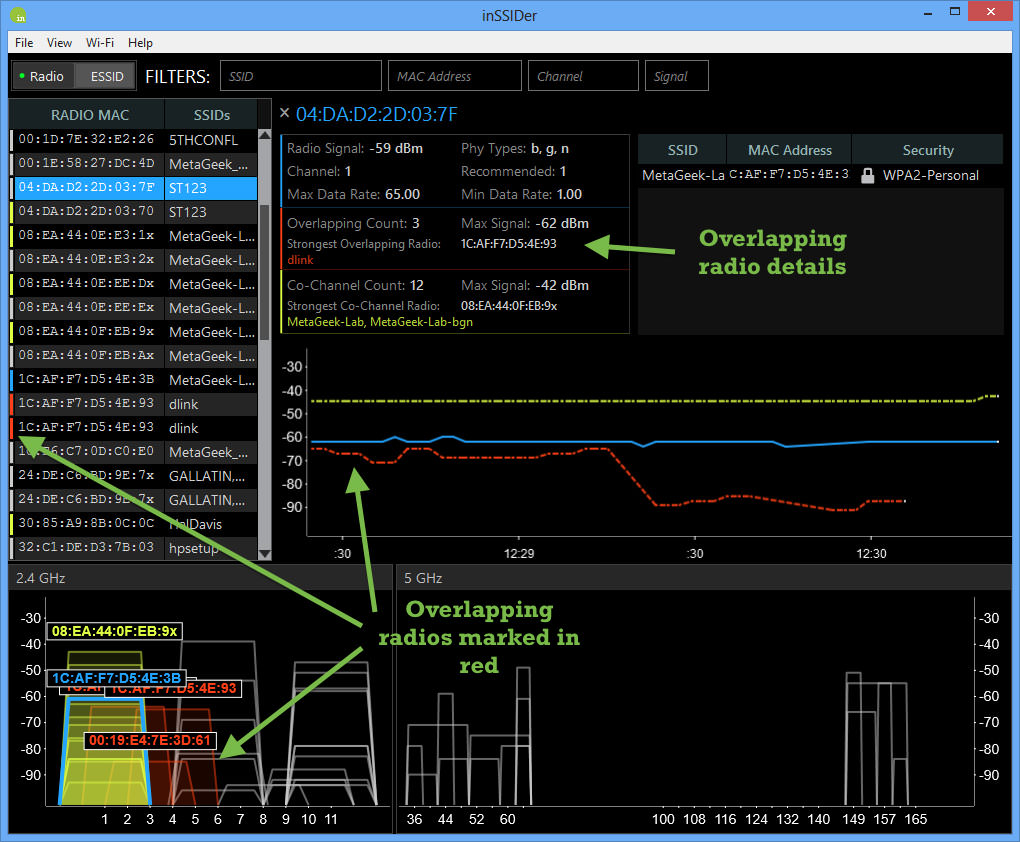Close the 04:DA:D2:2D:03:7F detail panel
The width and height of the screenshot is (1020, 842).
(284, 113)
